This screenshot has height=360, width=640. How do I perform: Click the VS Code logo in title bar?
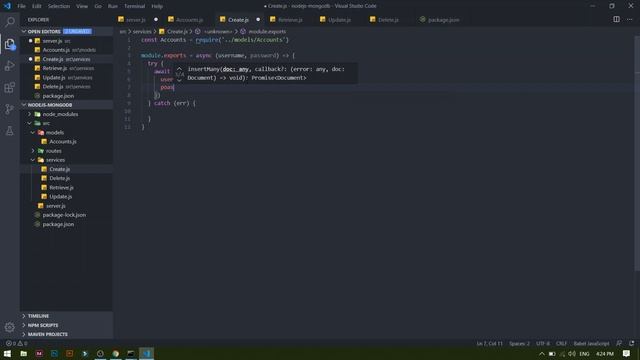pyautogui.click(x=7, y=6)
